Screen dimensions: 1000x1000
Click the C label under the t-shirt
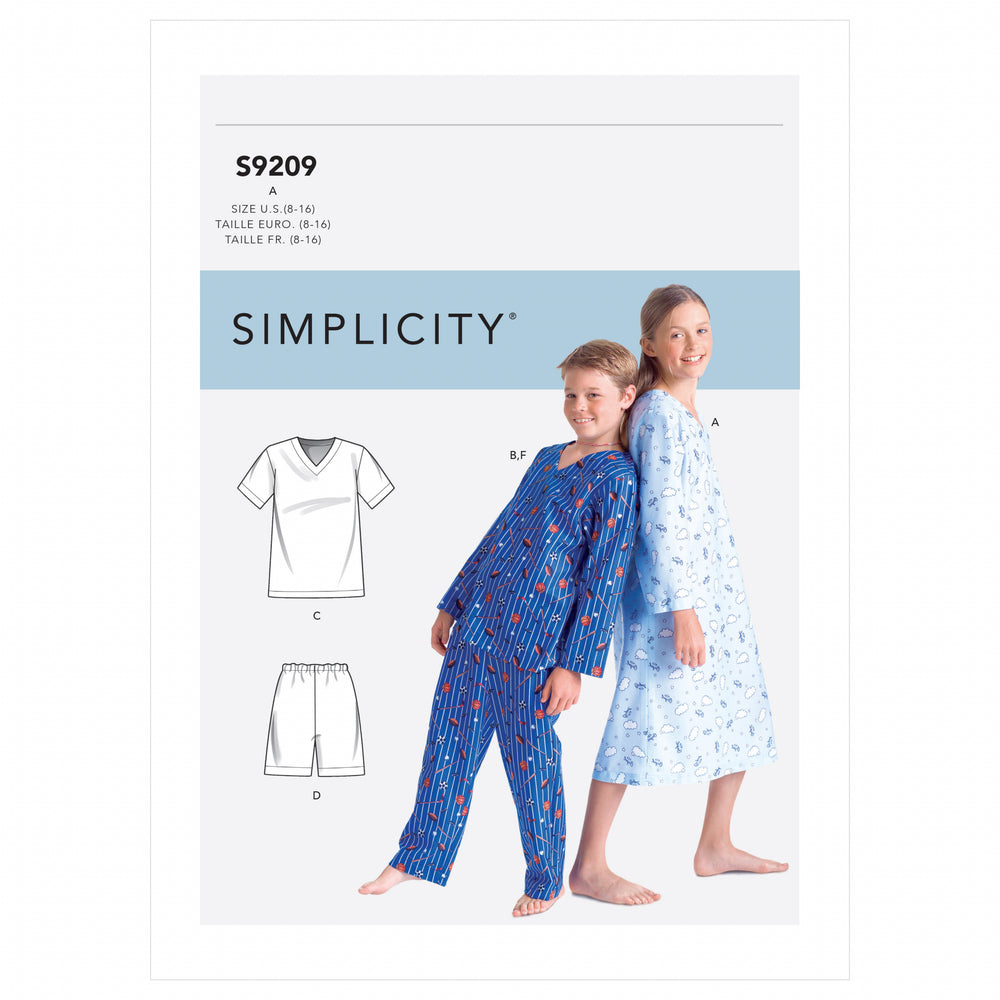[x=316, y=616]
